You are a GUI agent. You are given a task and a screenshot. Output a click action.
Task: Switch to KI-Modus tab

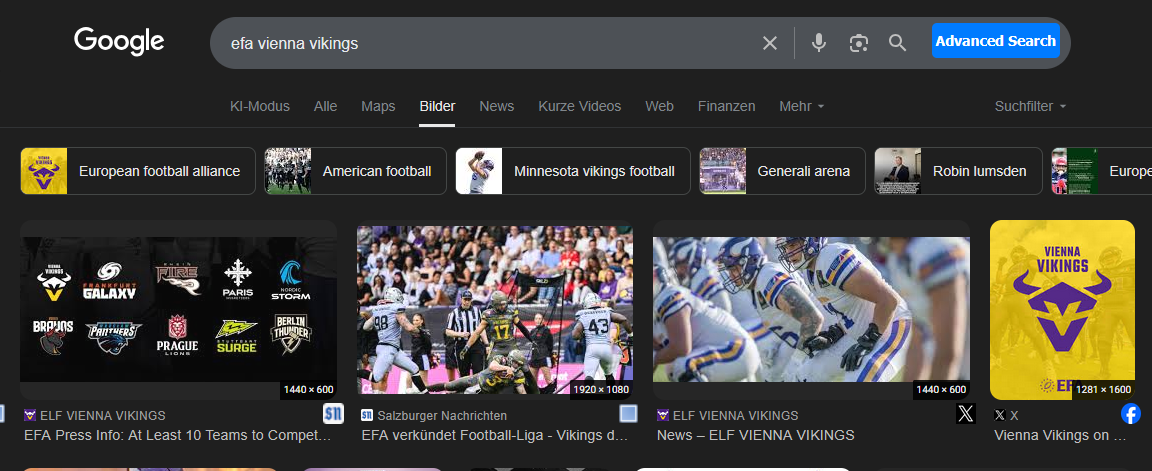260,107
